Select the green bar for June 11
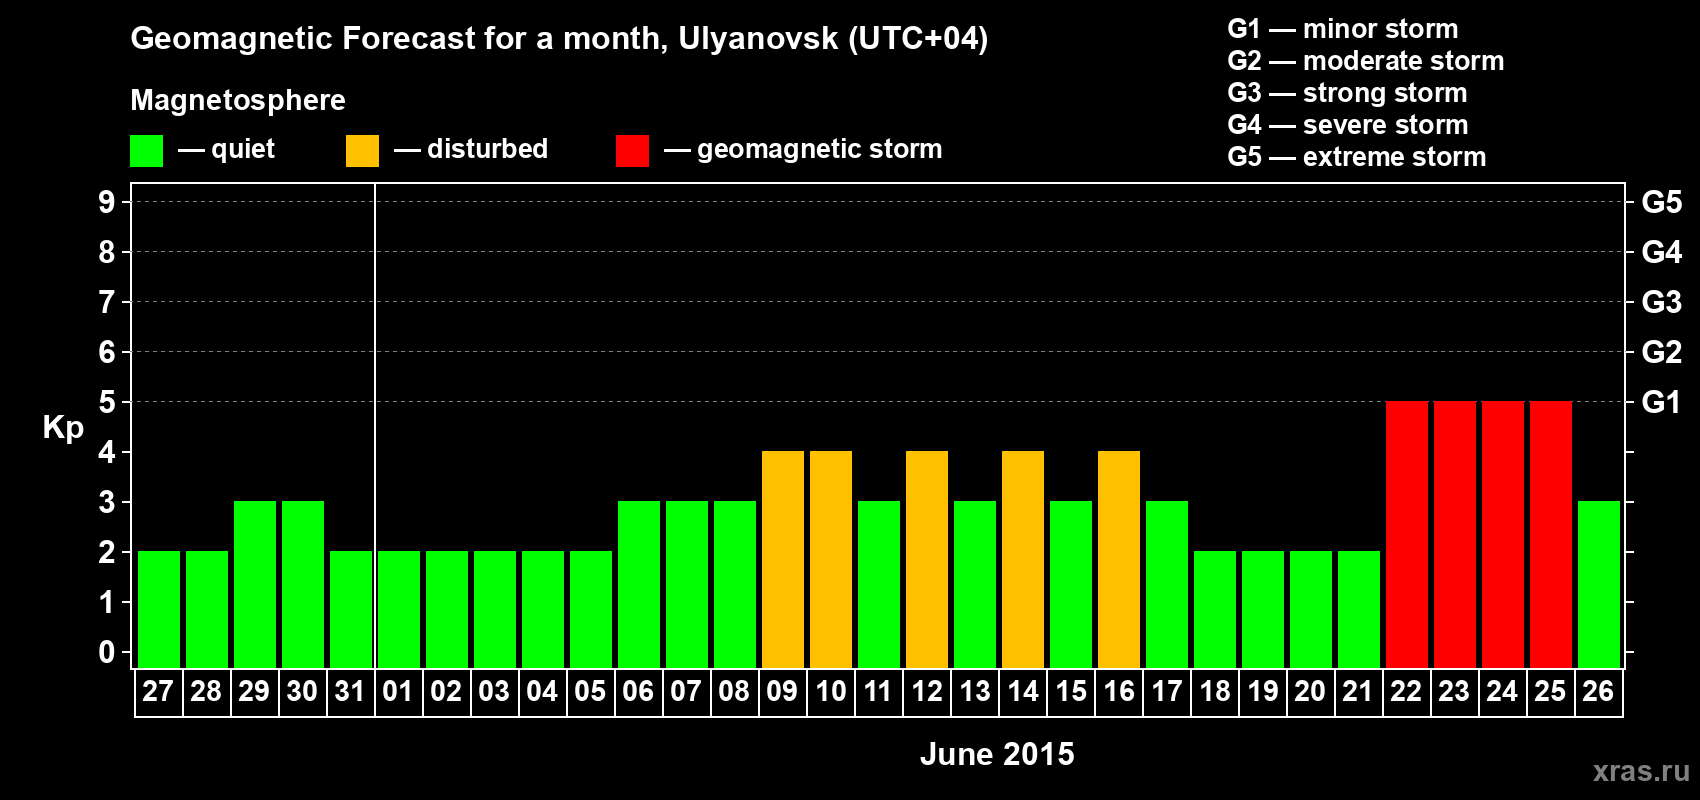This screenshot has width=1700, height=800. pyautogui.click(x=879, y=584)
